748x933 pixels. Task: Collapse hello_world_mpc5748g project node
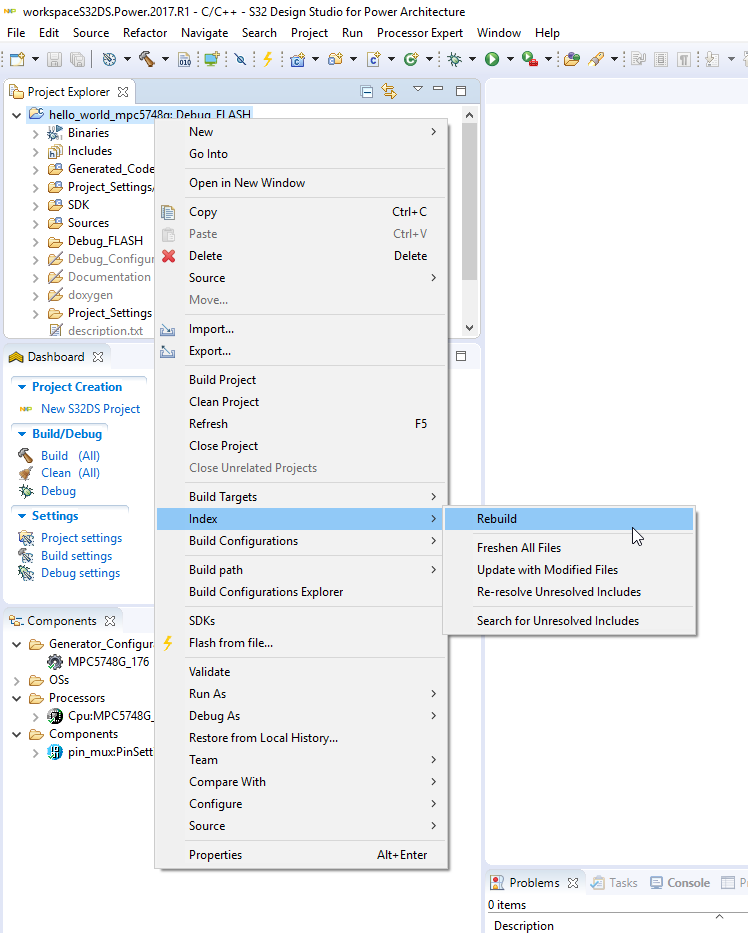[17, 115]
